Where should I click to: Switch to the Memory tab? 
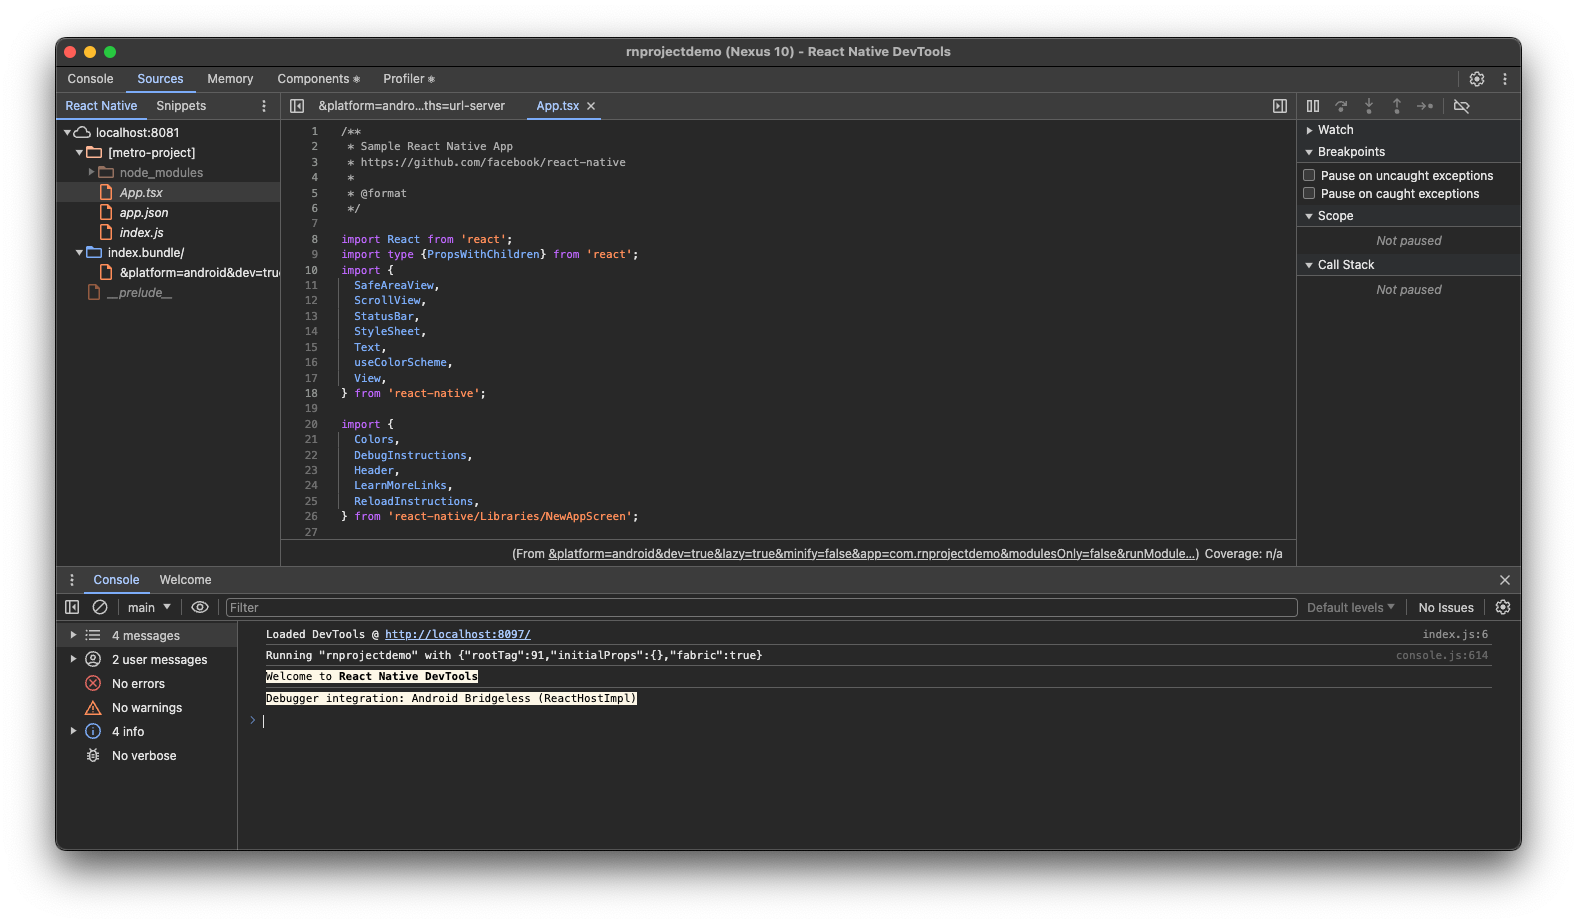click(x=230, y=79)
